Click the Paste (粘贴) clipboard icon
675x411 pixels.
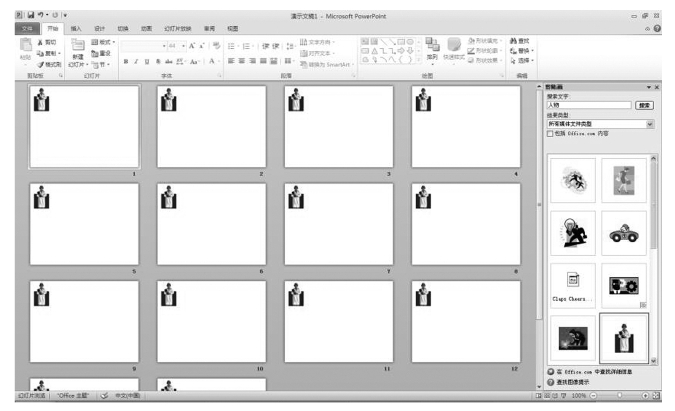25,45
